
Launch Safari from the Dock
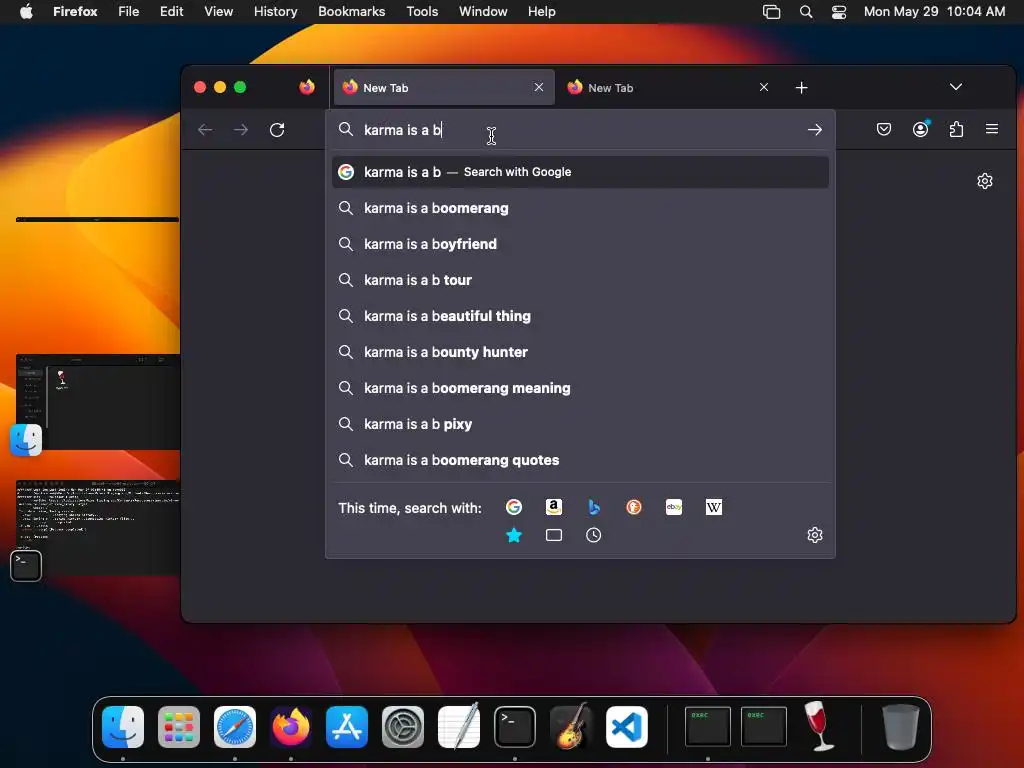tap(235, 727)
